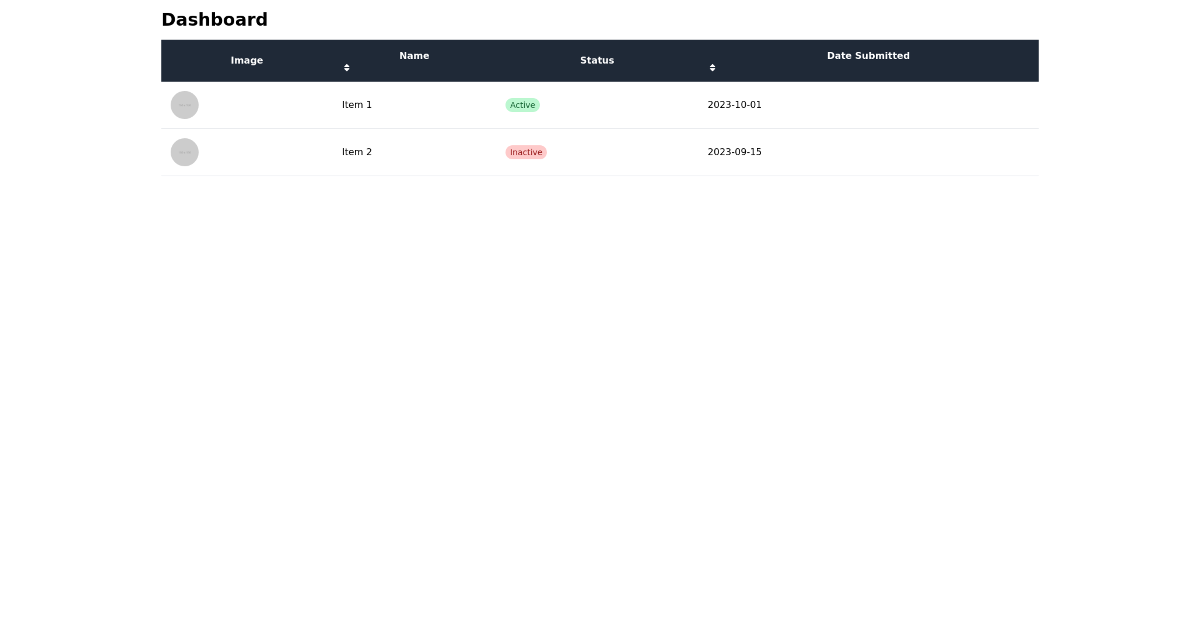The width and height of the screenshot is (1200, 630).
Task: Select the Active status badge
Action: pos(522,105)
